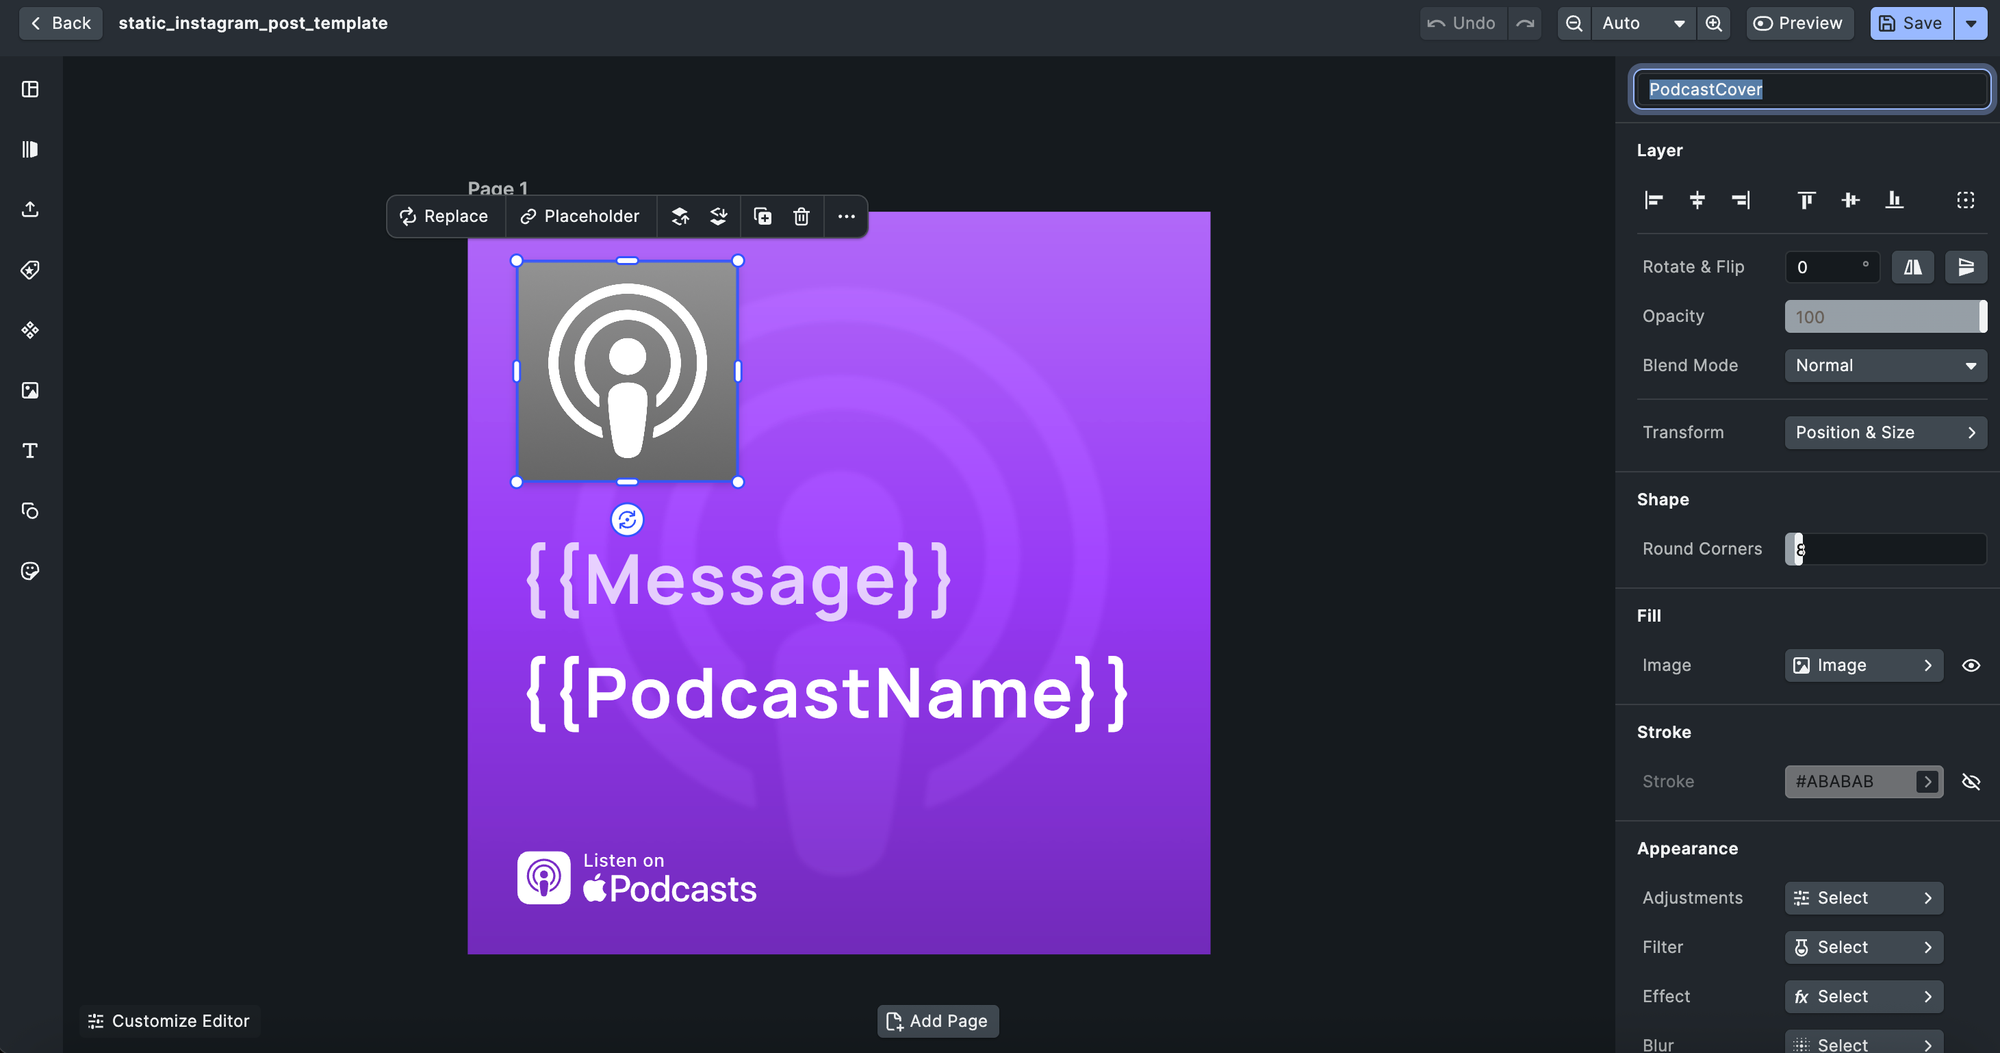Zoom out with the magnifier minus icon

1574,23
